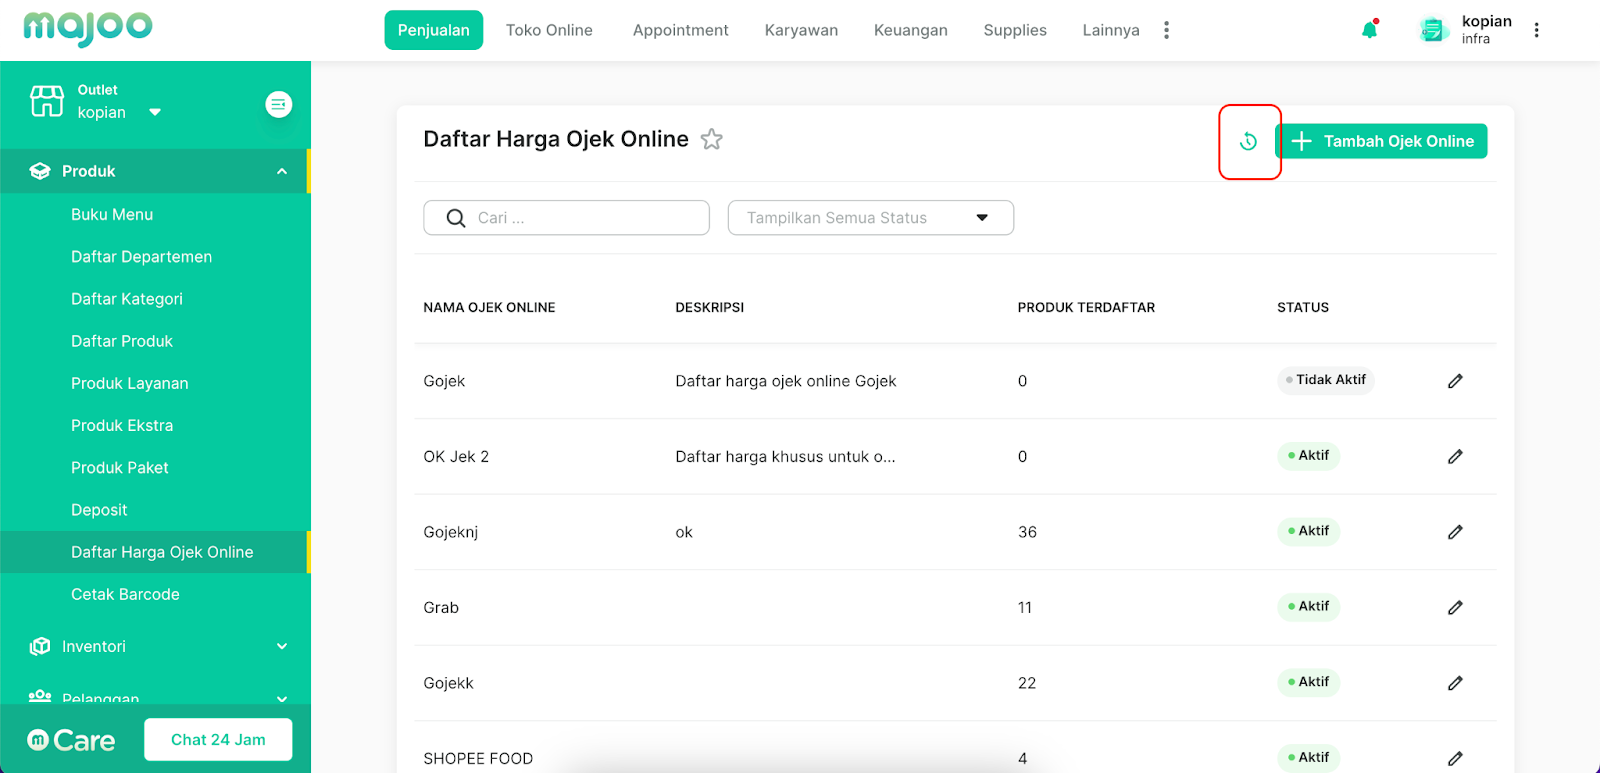Screen dimensions: 1600x773
Task: Mark Daftar Harga Ojek Online as favorite
Action: click(712, 139)
